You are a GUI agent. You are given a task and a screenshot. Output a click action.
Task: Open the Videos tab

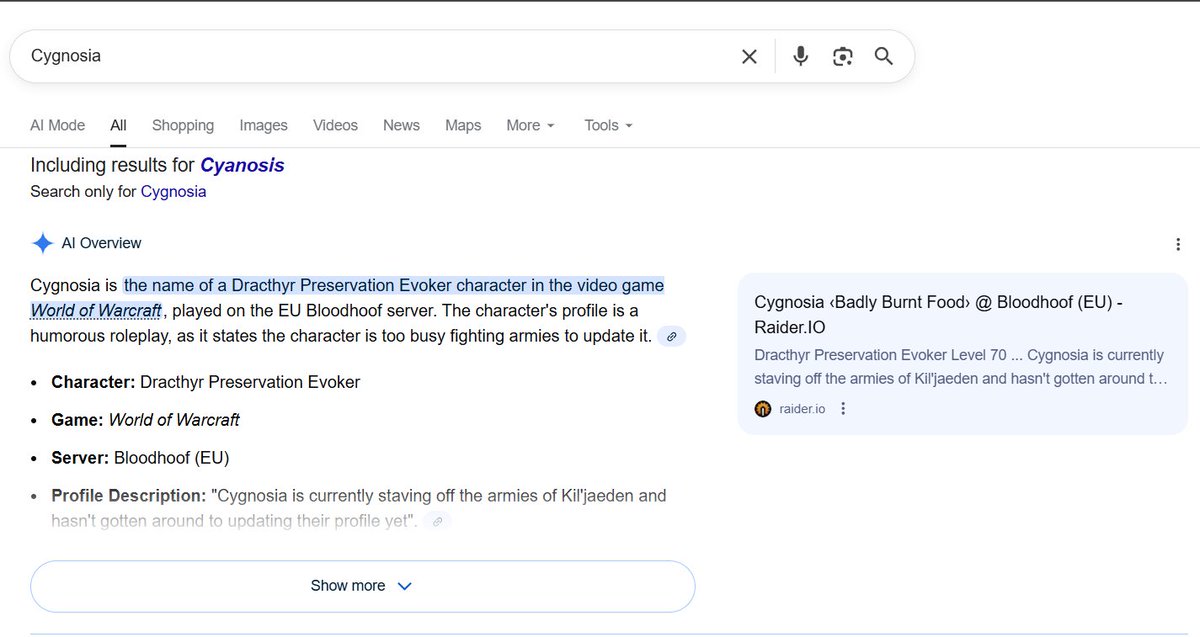[335, 125]
